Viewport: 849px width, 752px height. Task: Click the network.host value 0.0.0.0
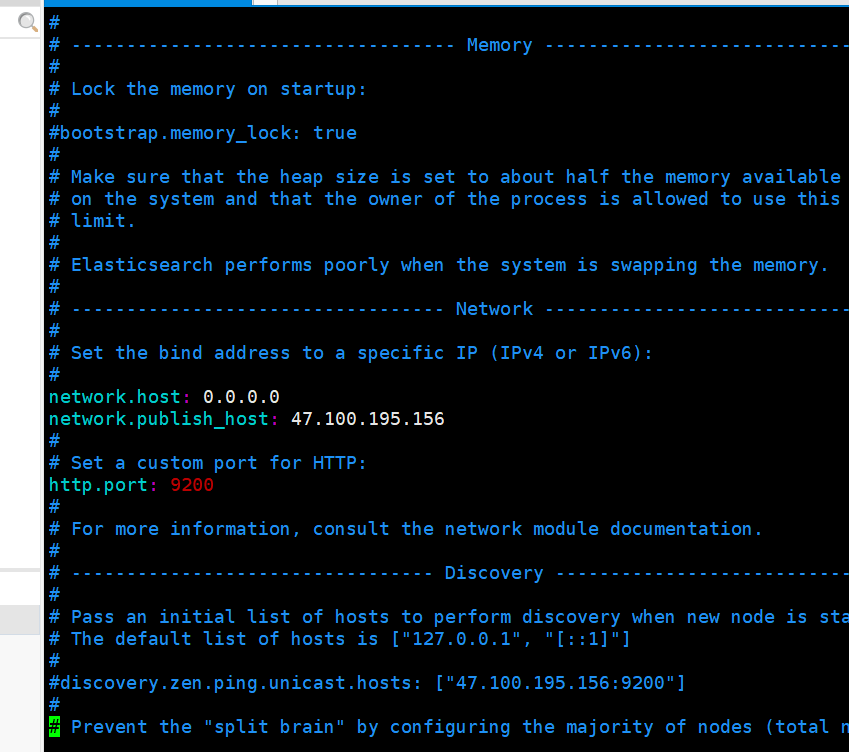[x=241, y=397]
